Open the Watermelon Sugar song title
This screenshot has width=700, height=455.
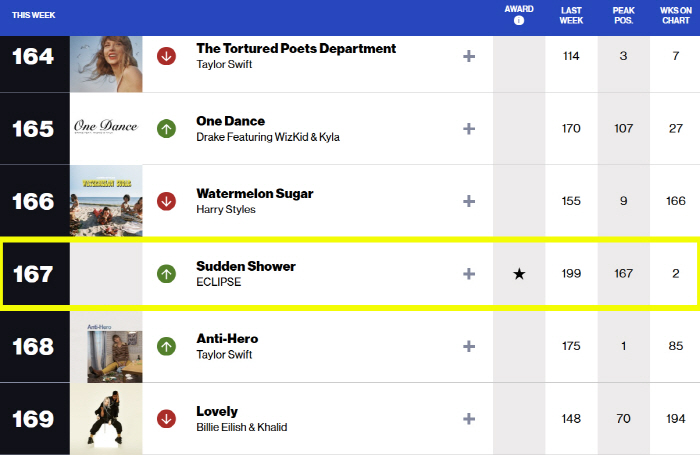255,193
